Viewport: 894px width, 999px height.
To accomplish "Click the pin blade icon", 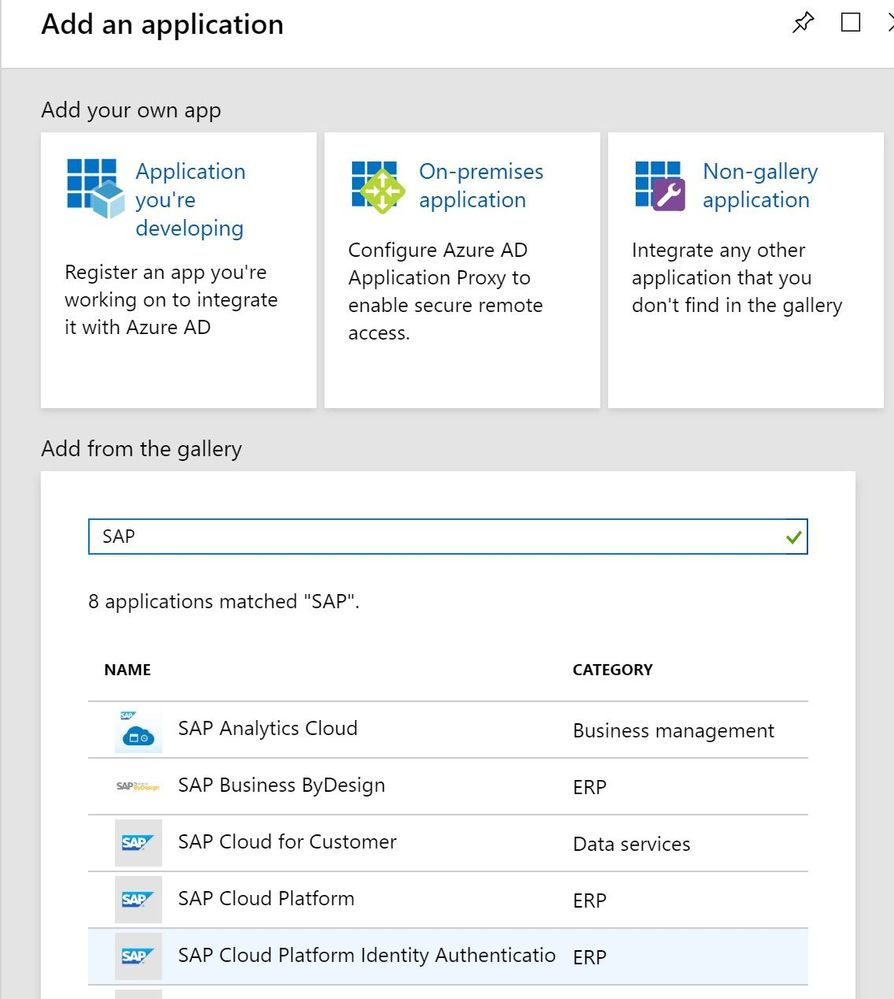I will (x=803, y=23).
